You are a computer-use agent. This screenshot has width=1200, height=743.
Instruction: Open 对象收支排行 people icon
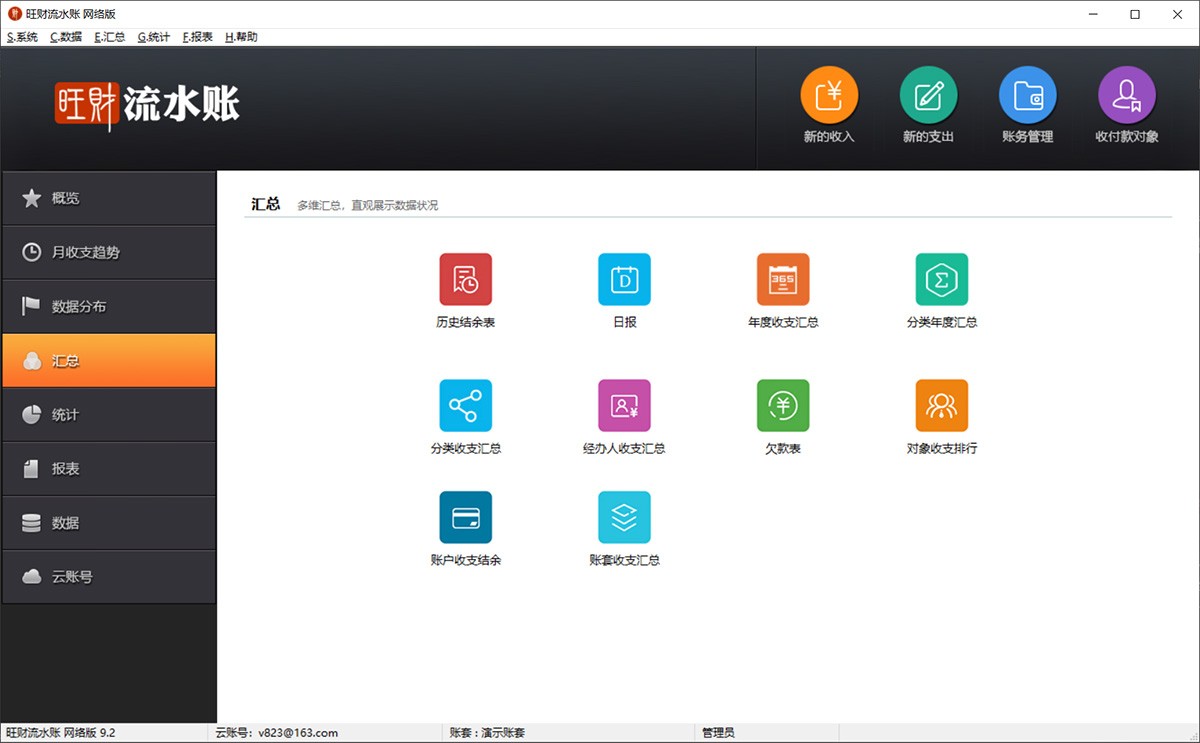point(942,405)
